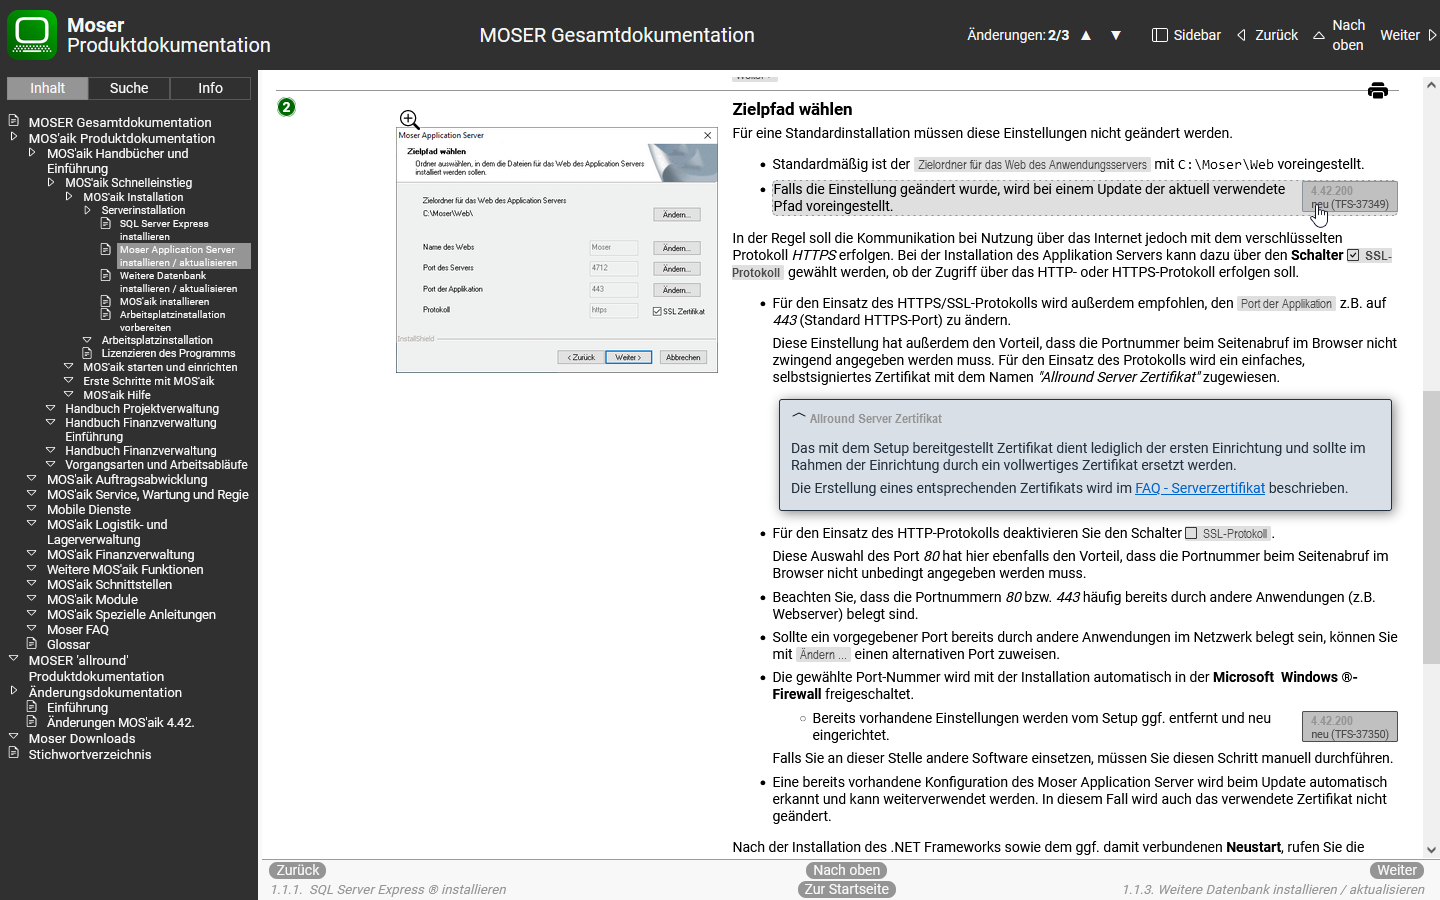Select Moser Application Server installieren entry
This screenshot has width=1440, height=900.
(x=184, y=256)
